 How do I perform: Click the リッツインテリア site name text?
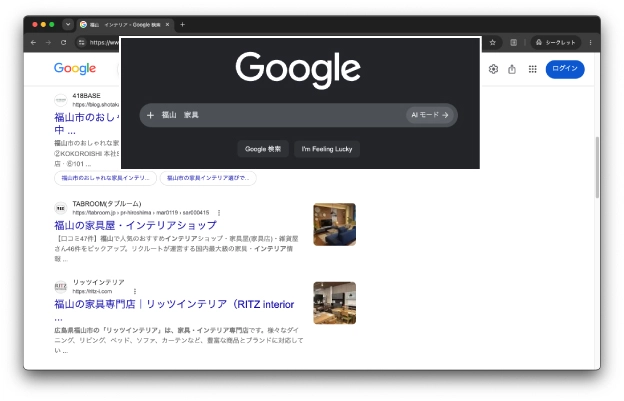98,282
